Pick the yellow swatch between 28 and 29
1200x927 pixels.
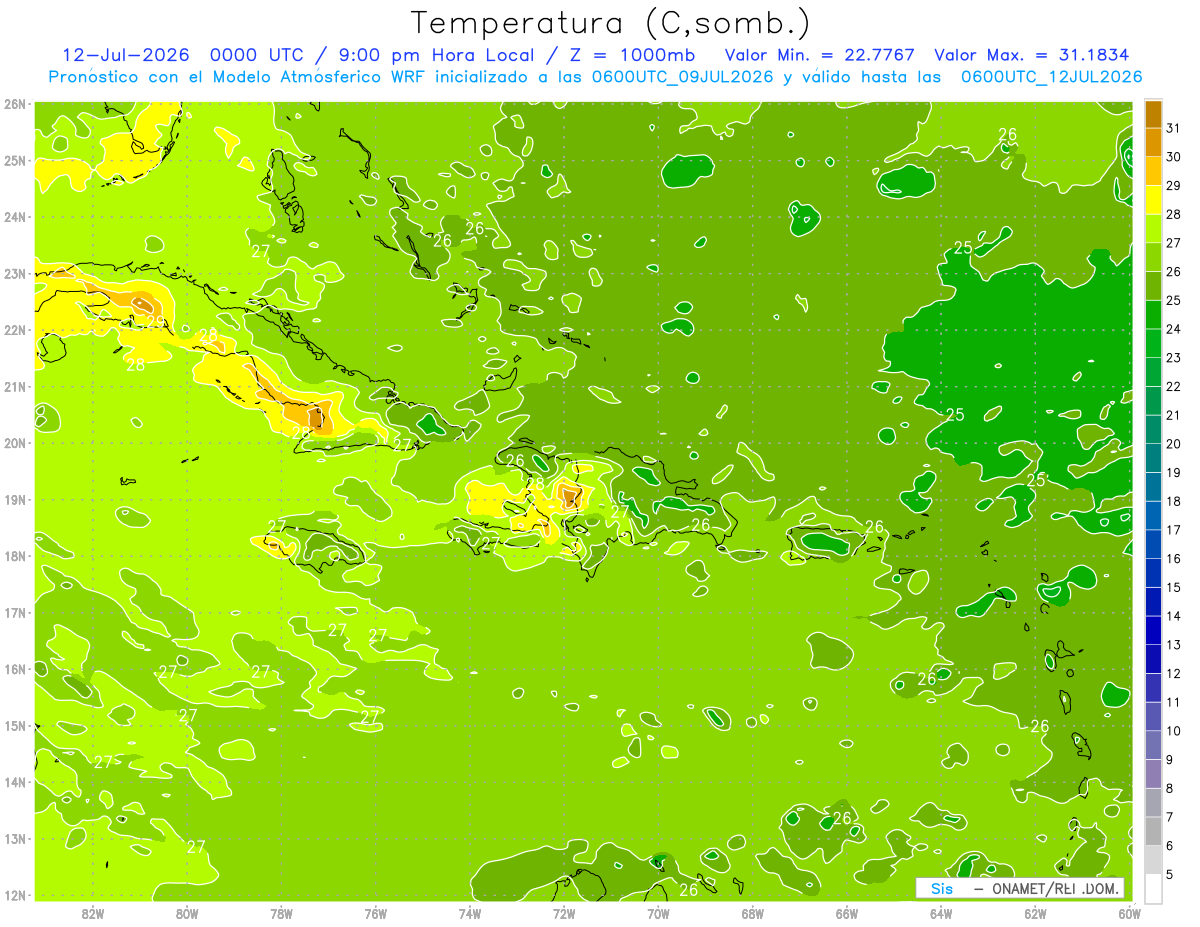[1153, 200]
